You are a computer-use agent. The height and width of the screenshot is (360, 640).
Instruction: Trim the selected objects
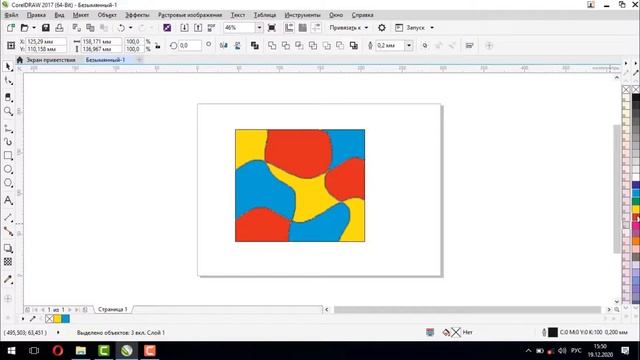tap(286, 46)
